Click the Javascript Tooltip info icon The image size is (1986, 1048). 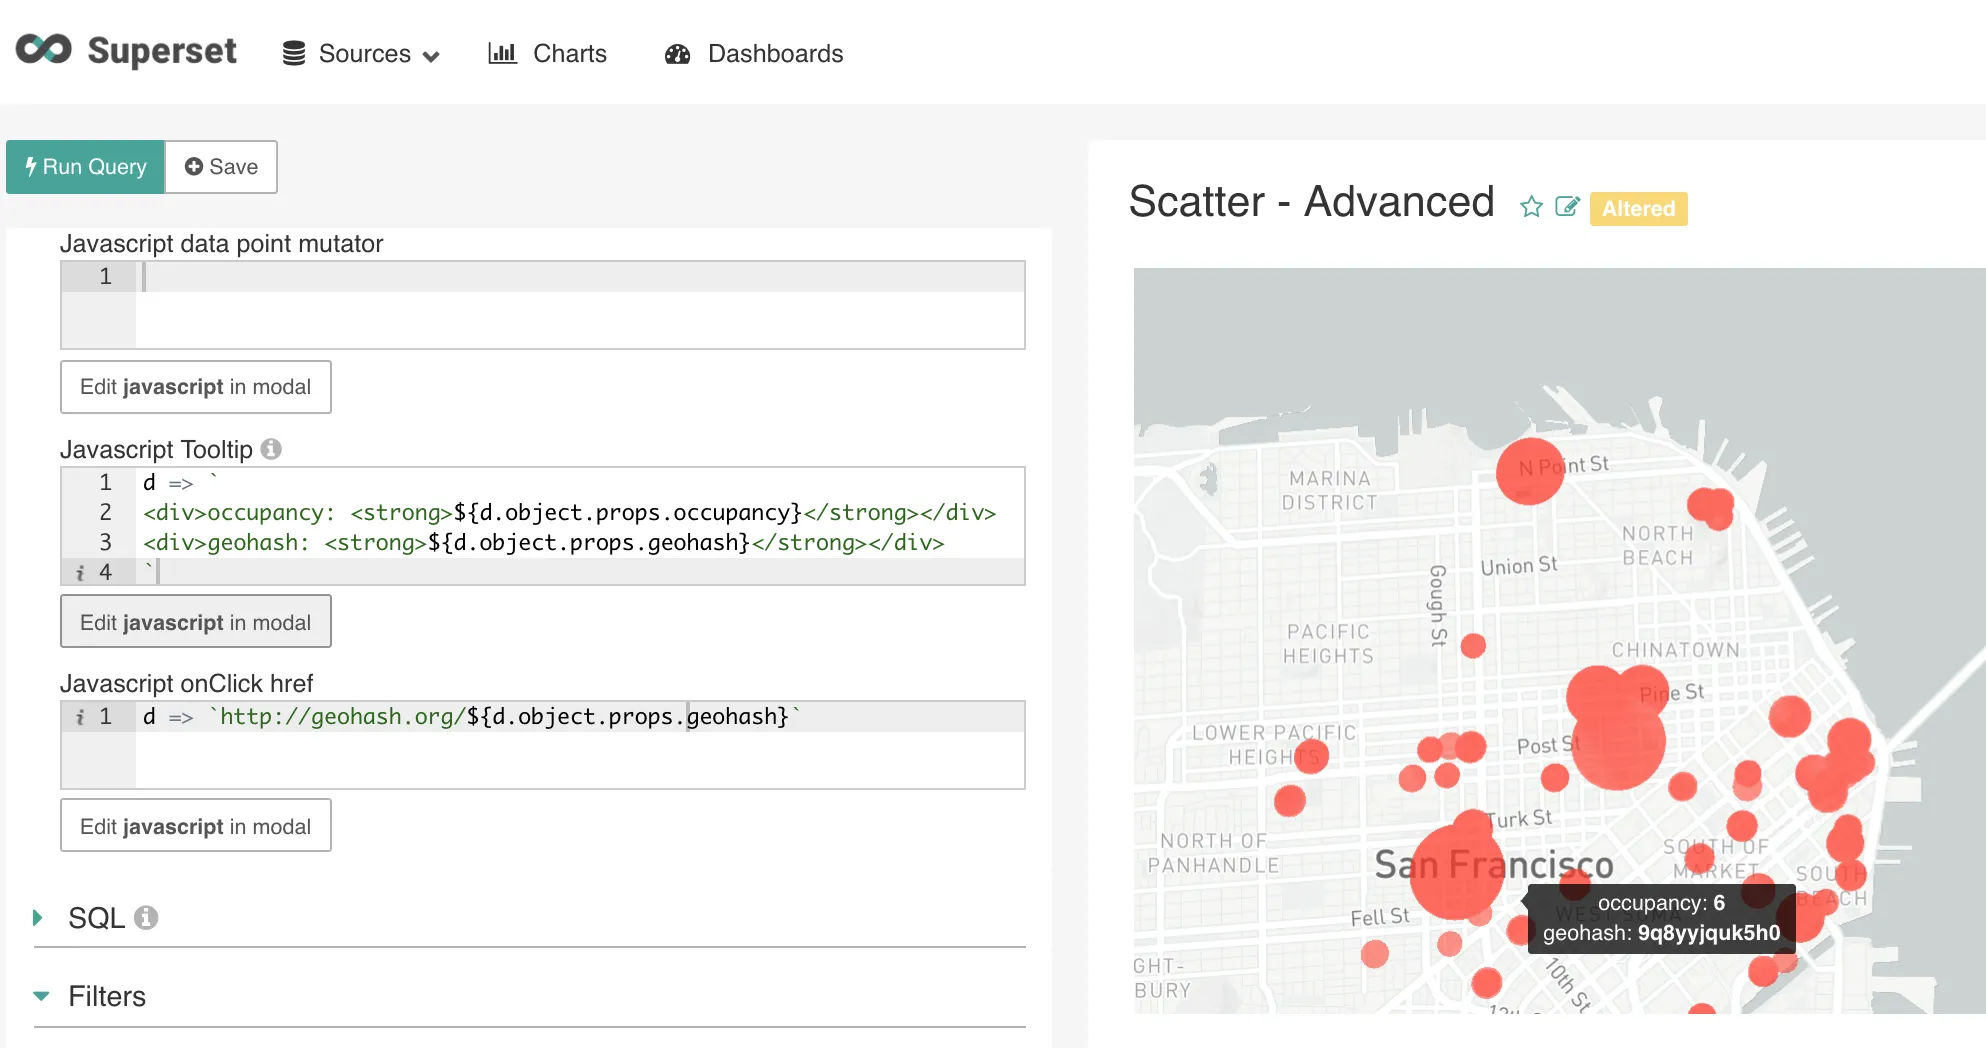click(271, 449)
